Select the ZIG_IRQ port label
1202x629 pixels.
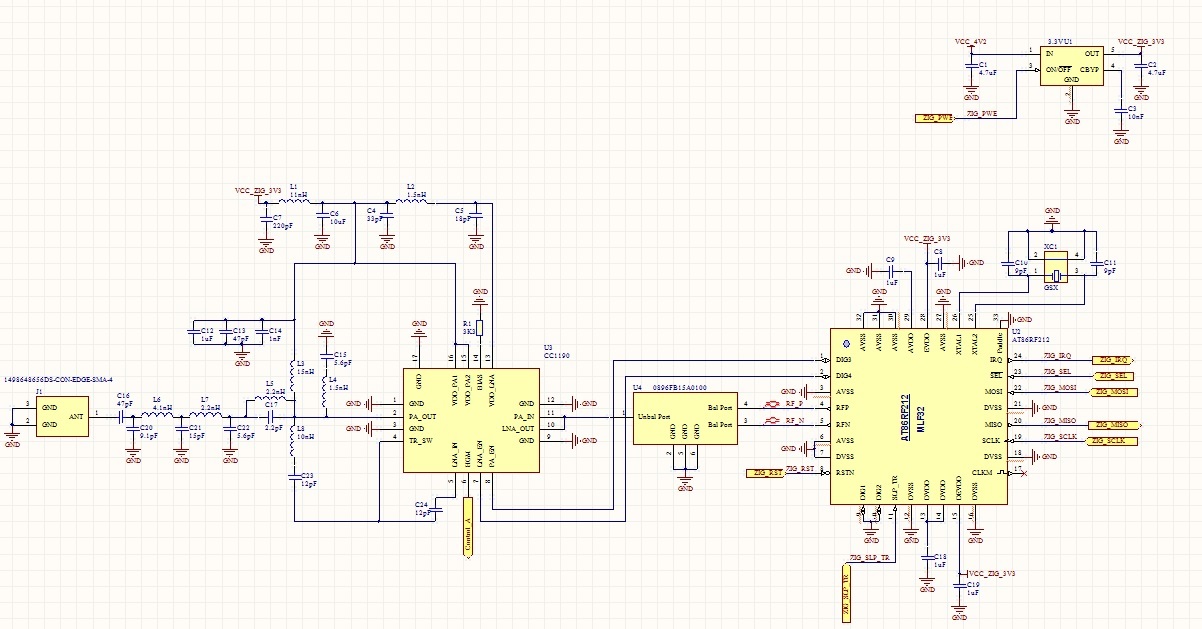point(1113,359)
